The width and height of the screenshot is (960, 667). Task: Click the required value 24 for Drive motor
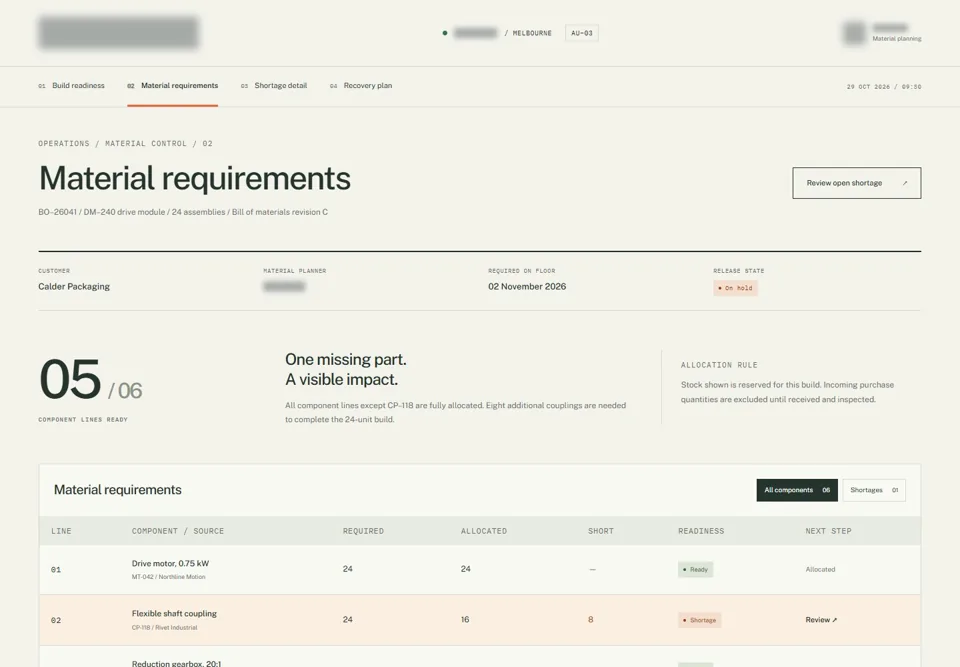(348, 569)
